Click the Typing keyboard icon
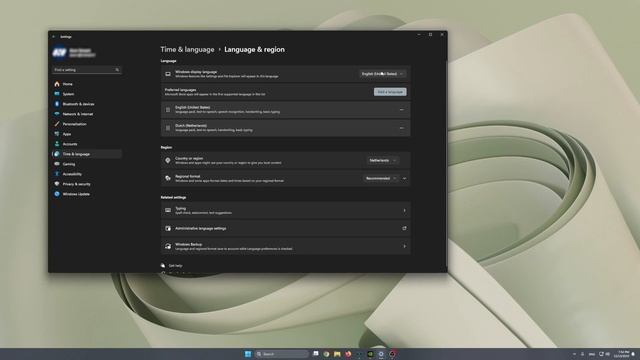This screenshot has height=360, width=640. (x=168, y=211)
